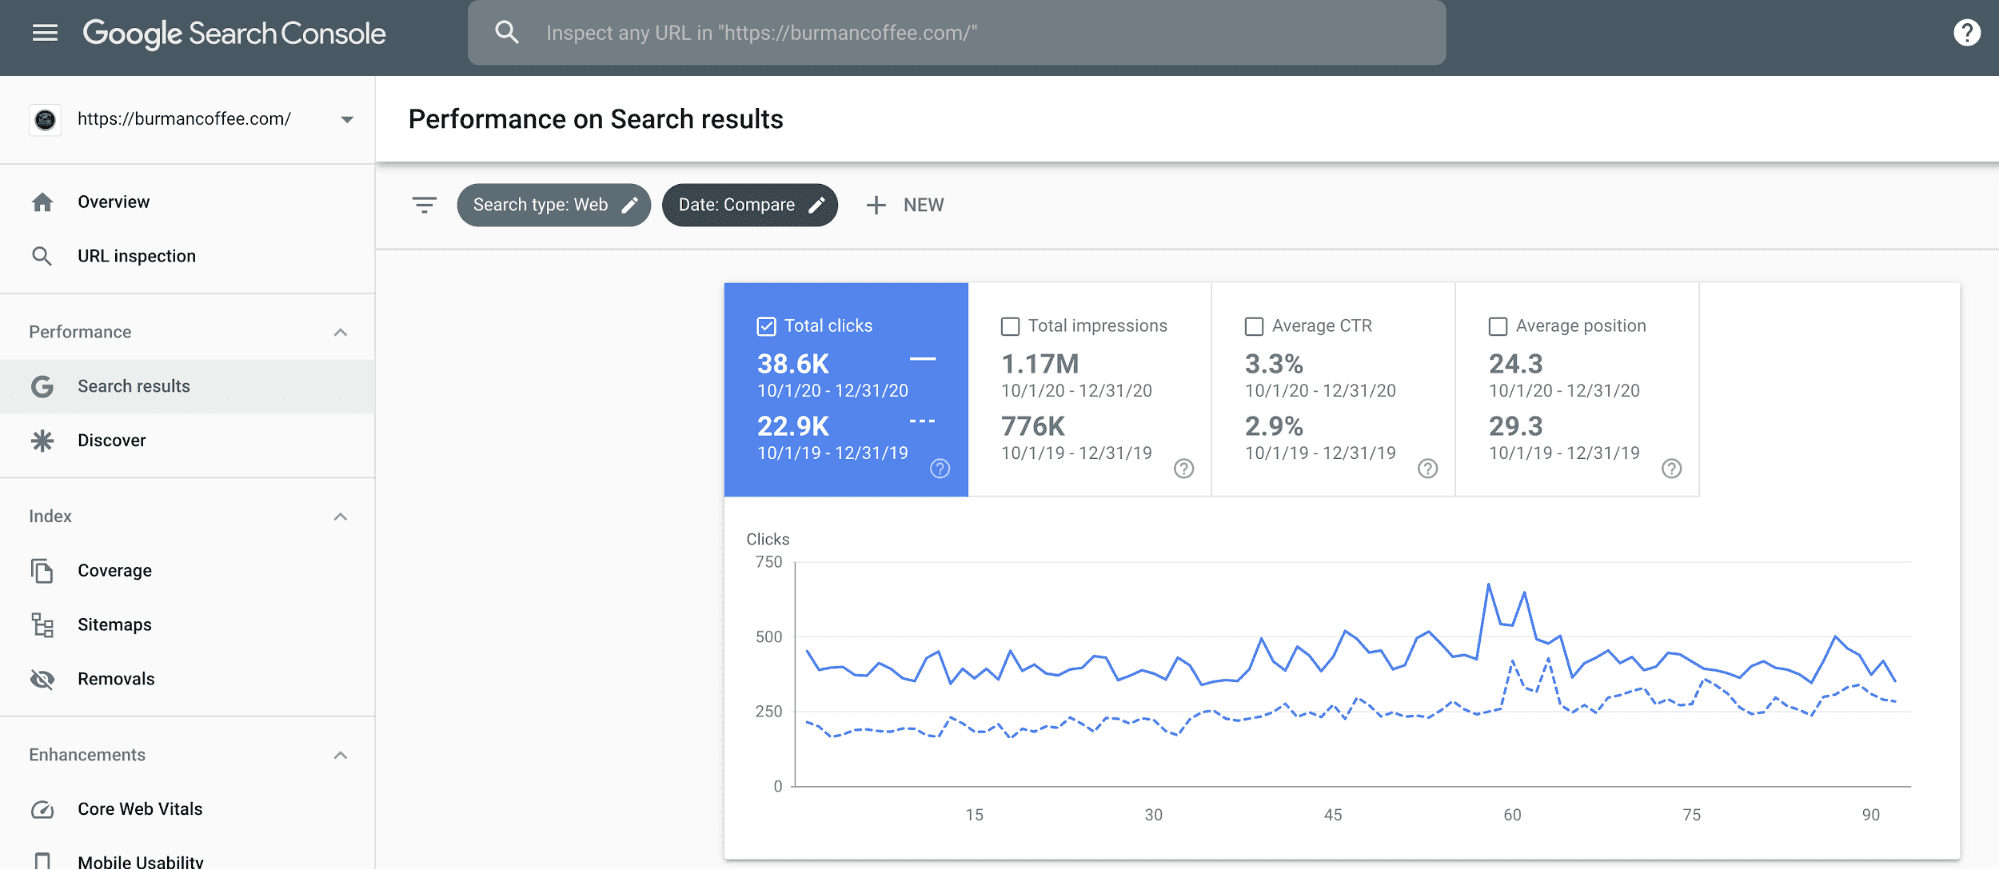
Task: Click the 22.9K clicks value
Action: 793,426
